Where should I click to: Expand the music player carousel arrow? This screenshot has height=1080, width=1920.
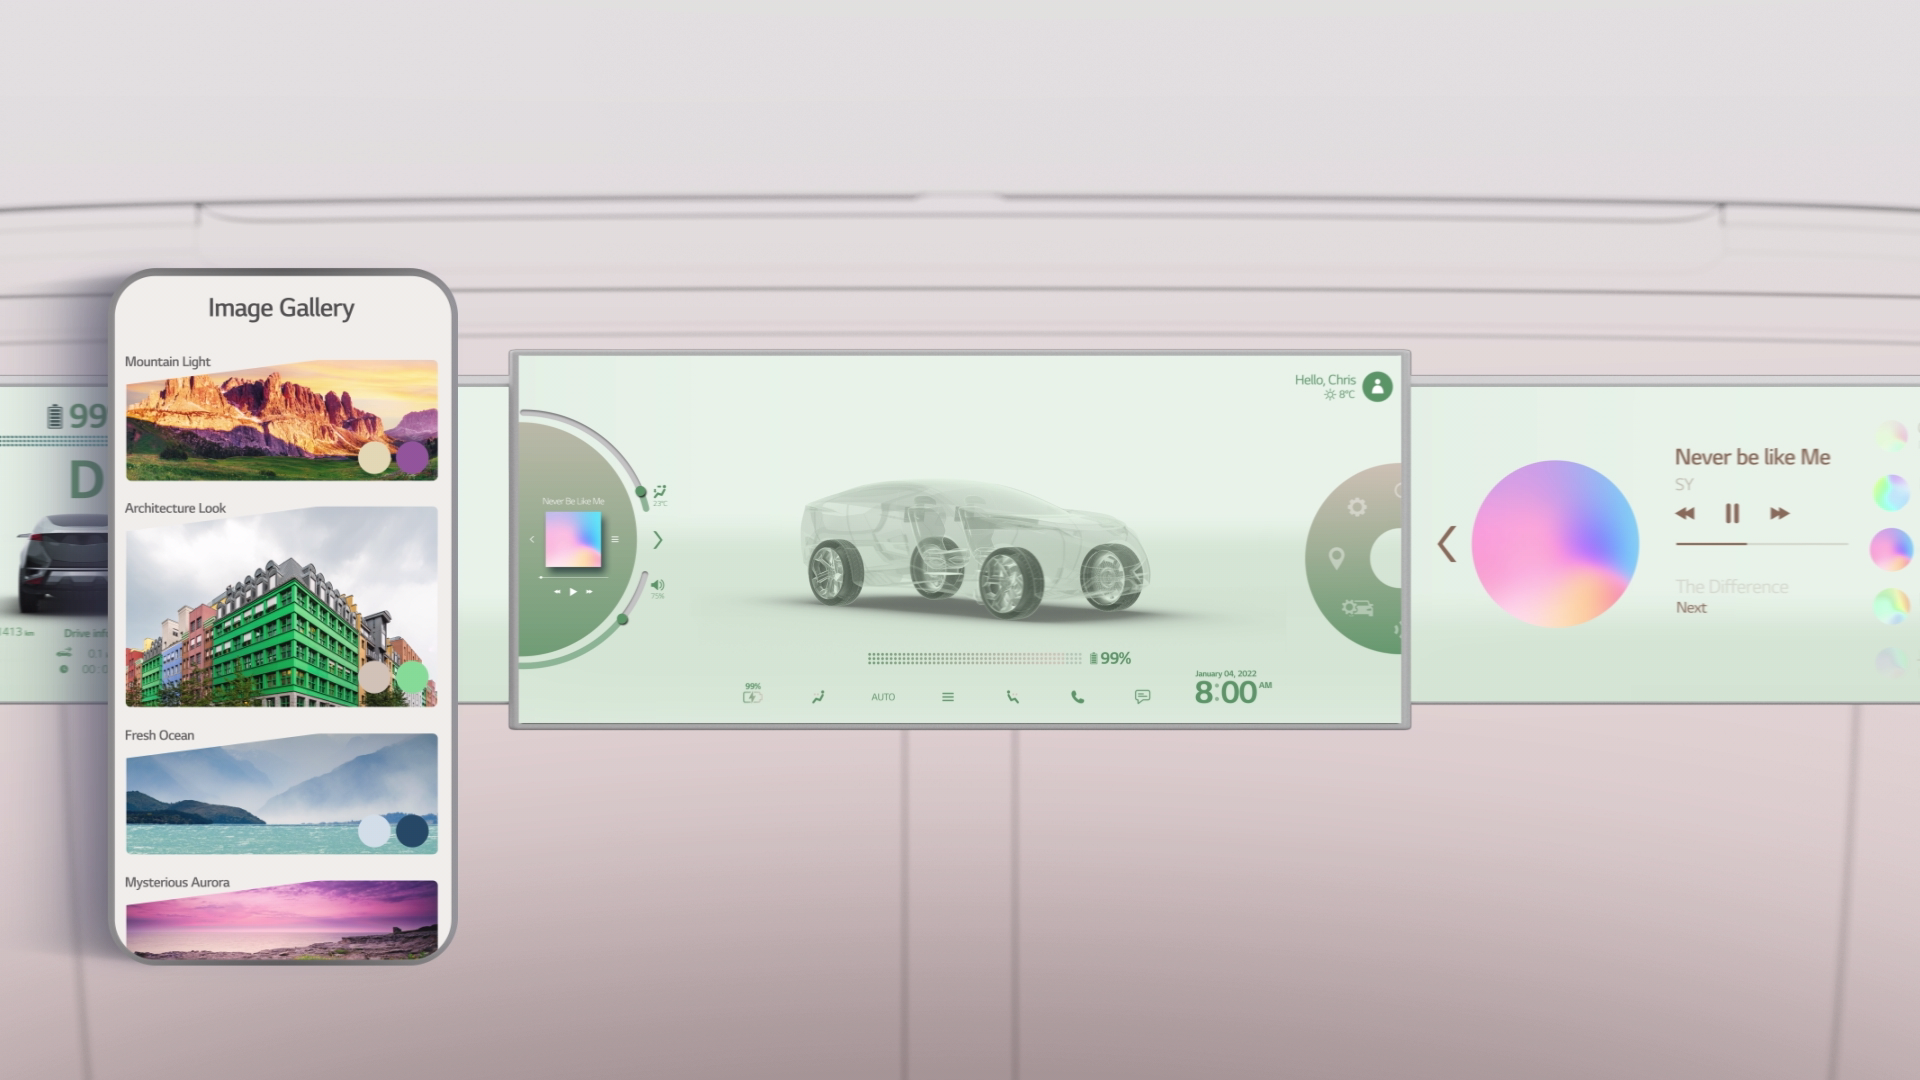(x=1448, y=539)
